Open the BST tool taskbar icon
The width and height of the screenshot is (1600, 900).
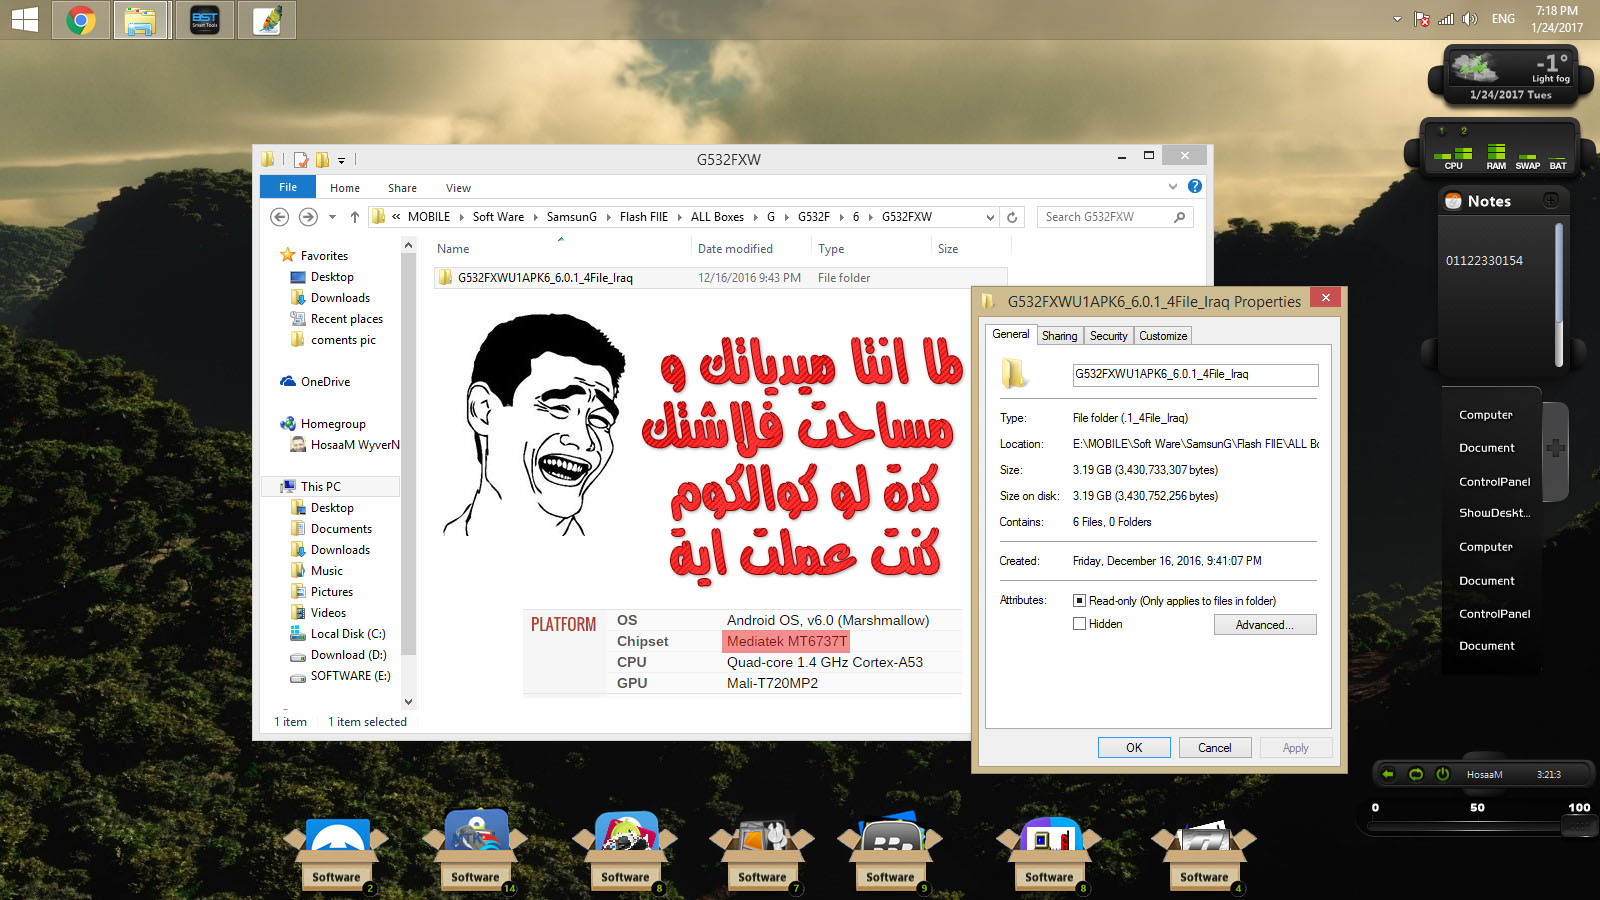coord(205,20)
